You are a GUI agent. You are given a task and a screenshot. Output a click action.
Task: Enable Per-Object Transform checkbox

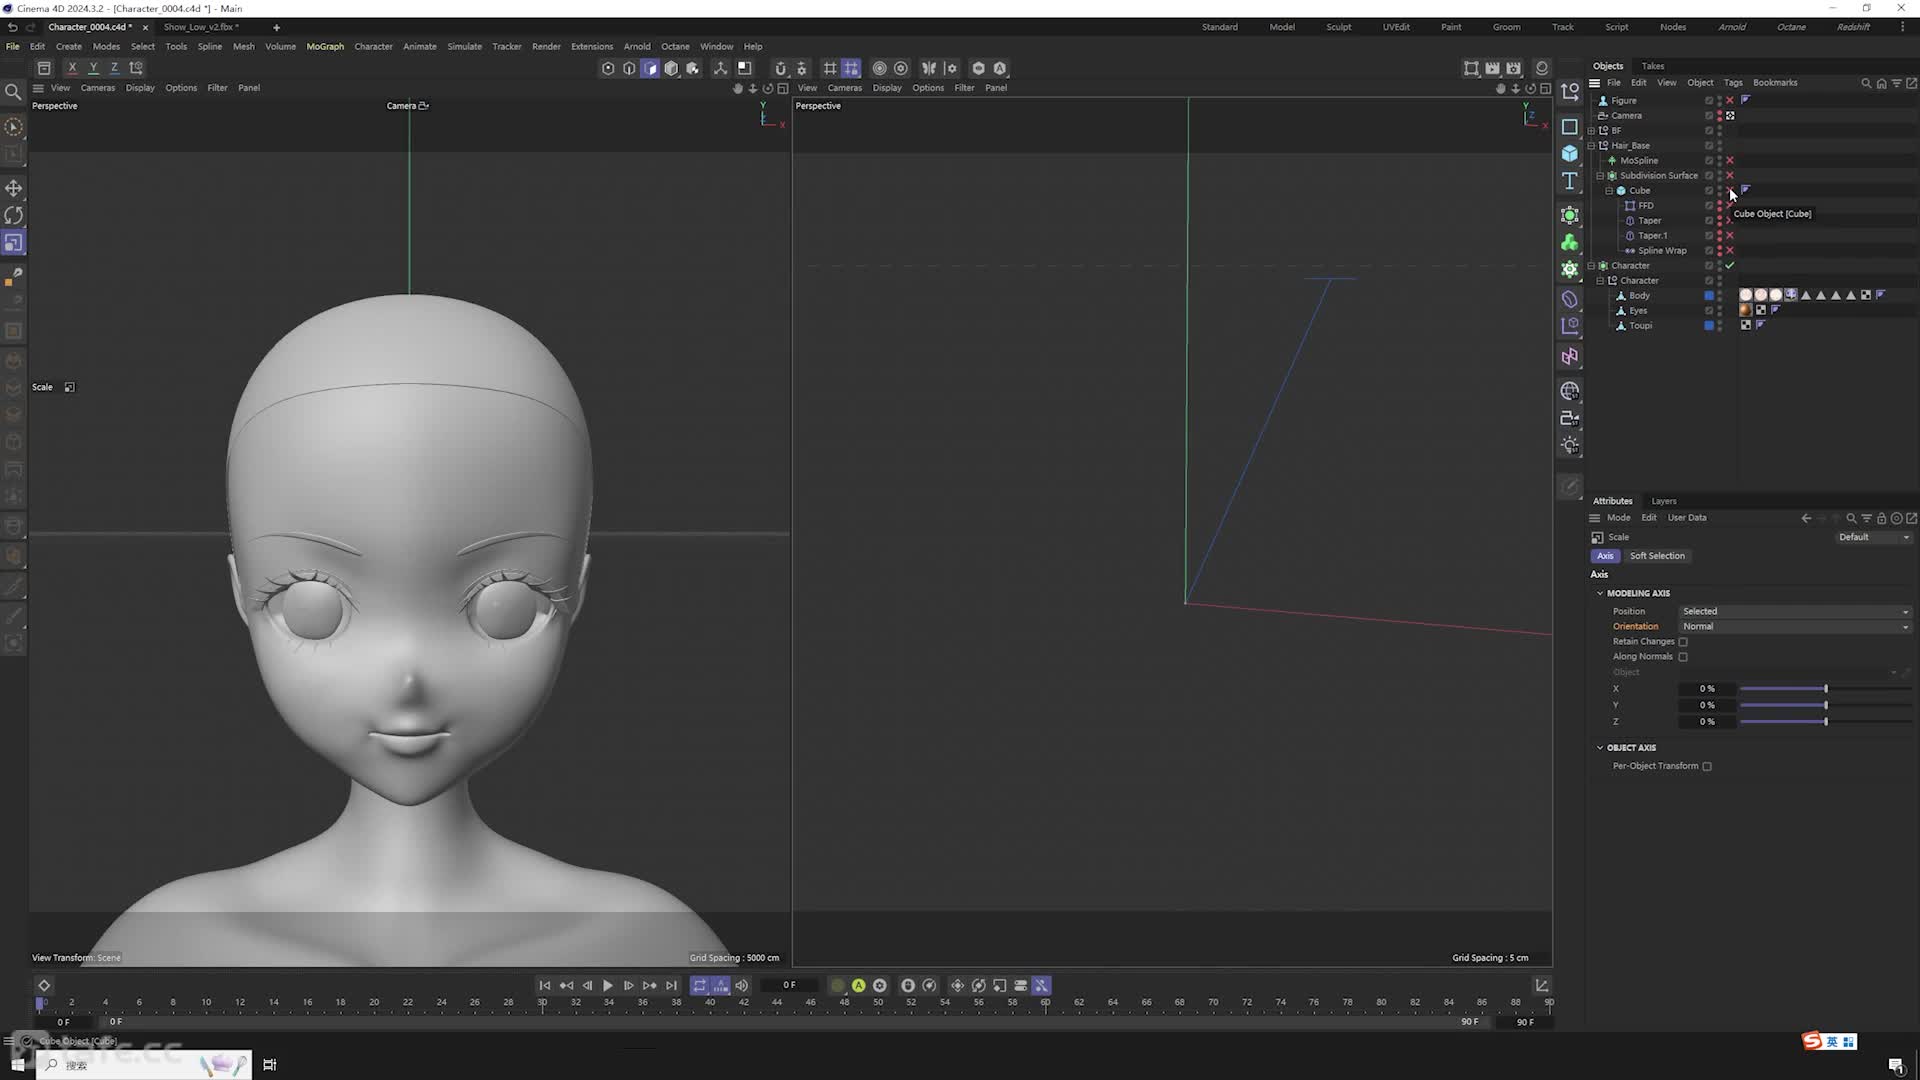pos(1707,766)
